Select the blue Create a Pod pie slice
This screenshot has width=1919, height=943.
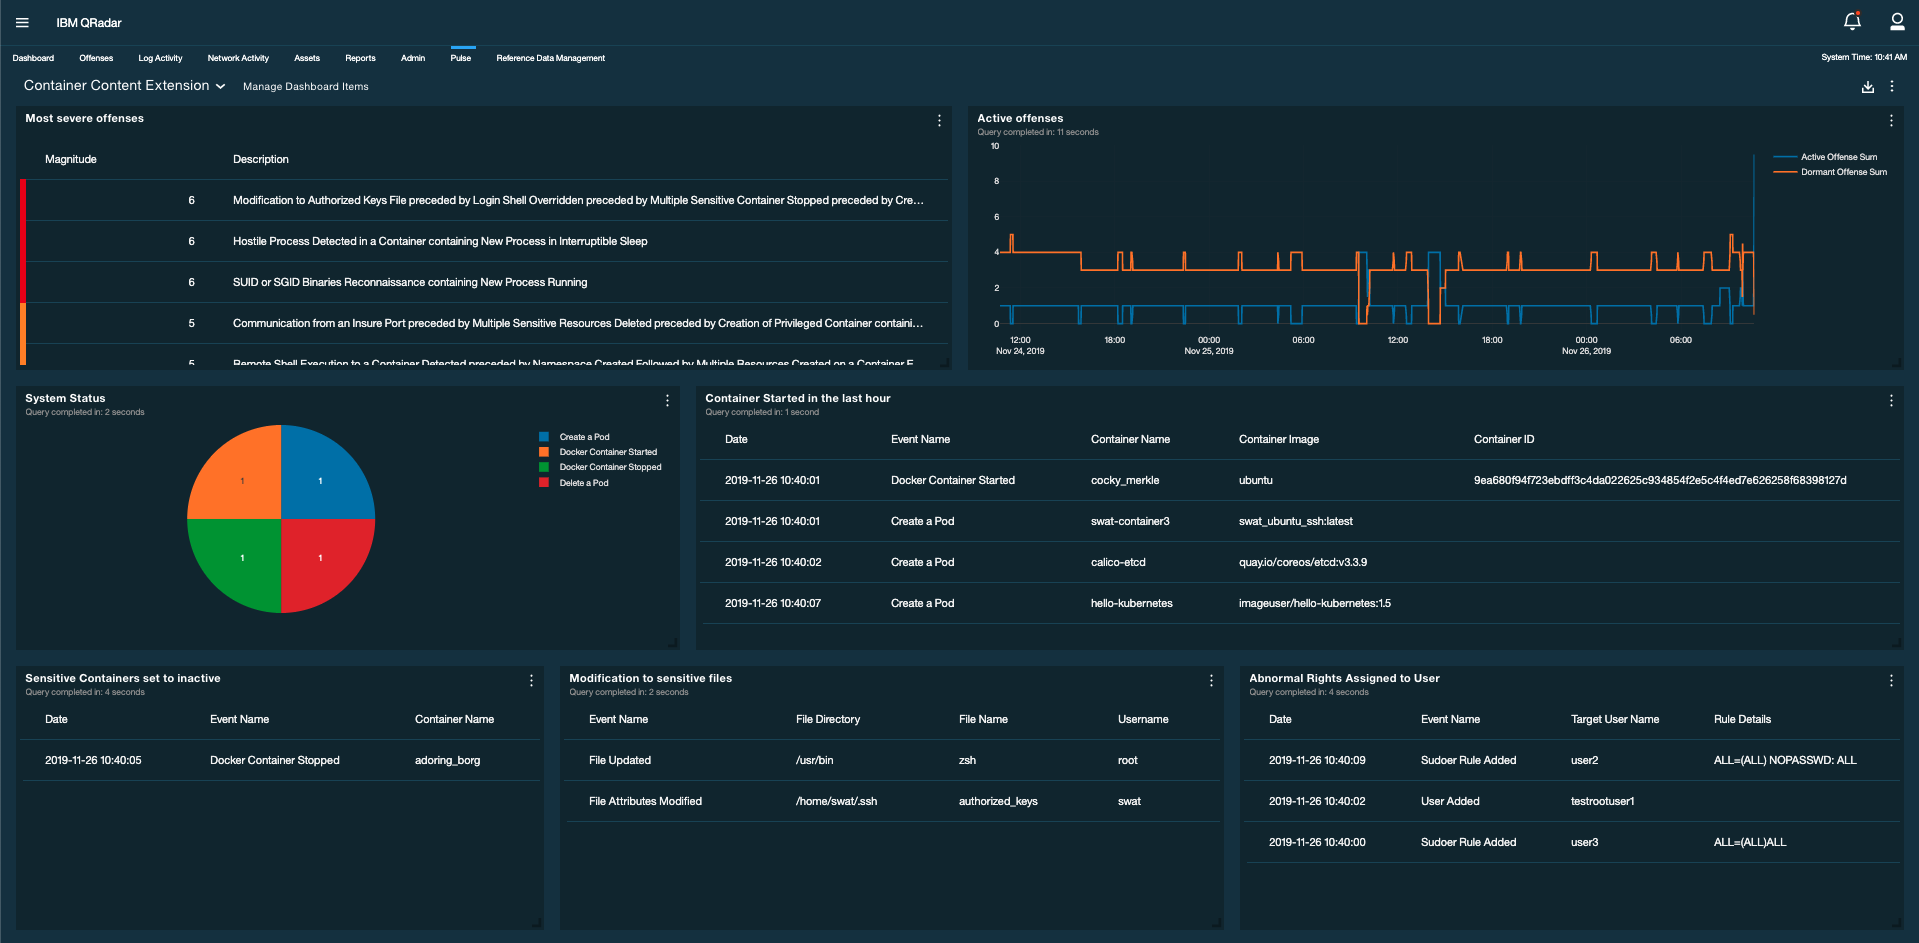point(320,481)
